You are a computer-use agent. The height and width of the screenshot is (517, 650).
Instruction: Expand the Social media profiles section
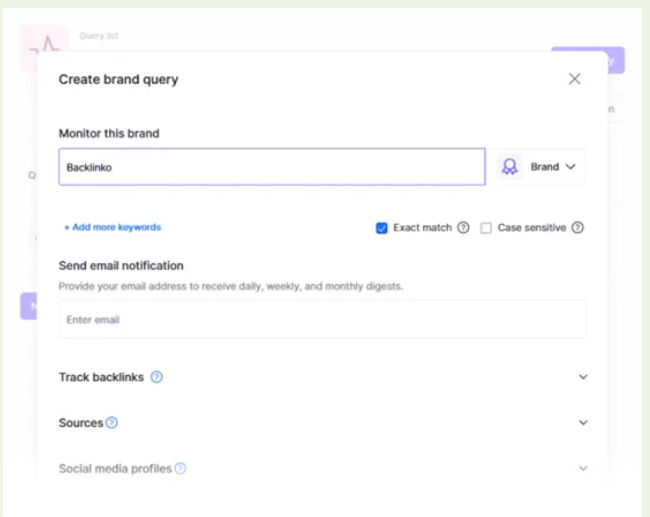583,468
